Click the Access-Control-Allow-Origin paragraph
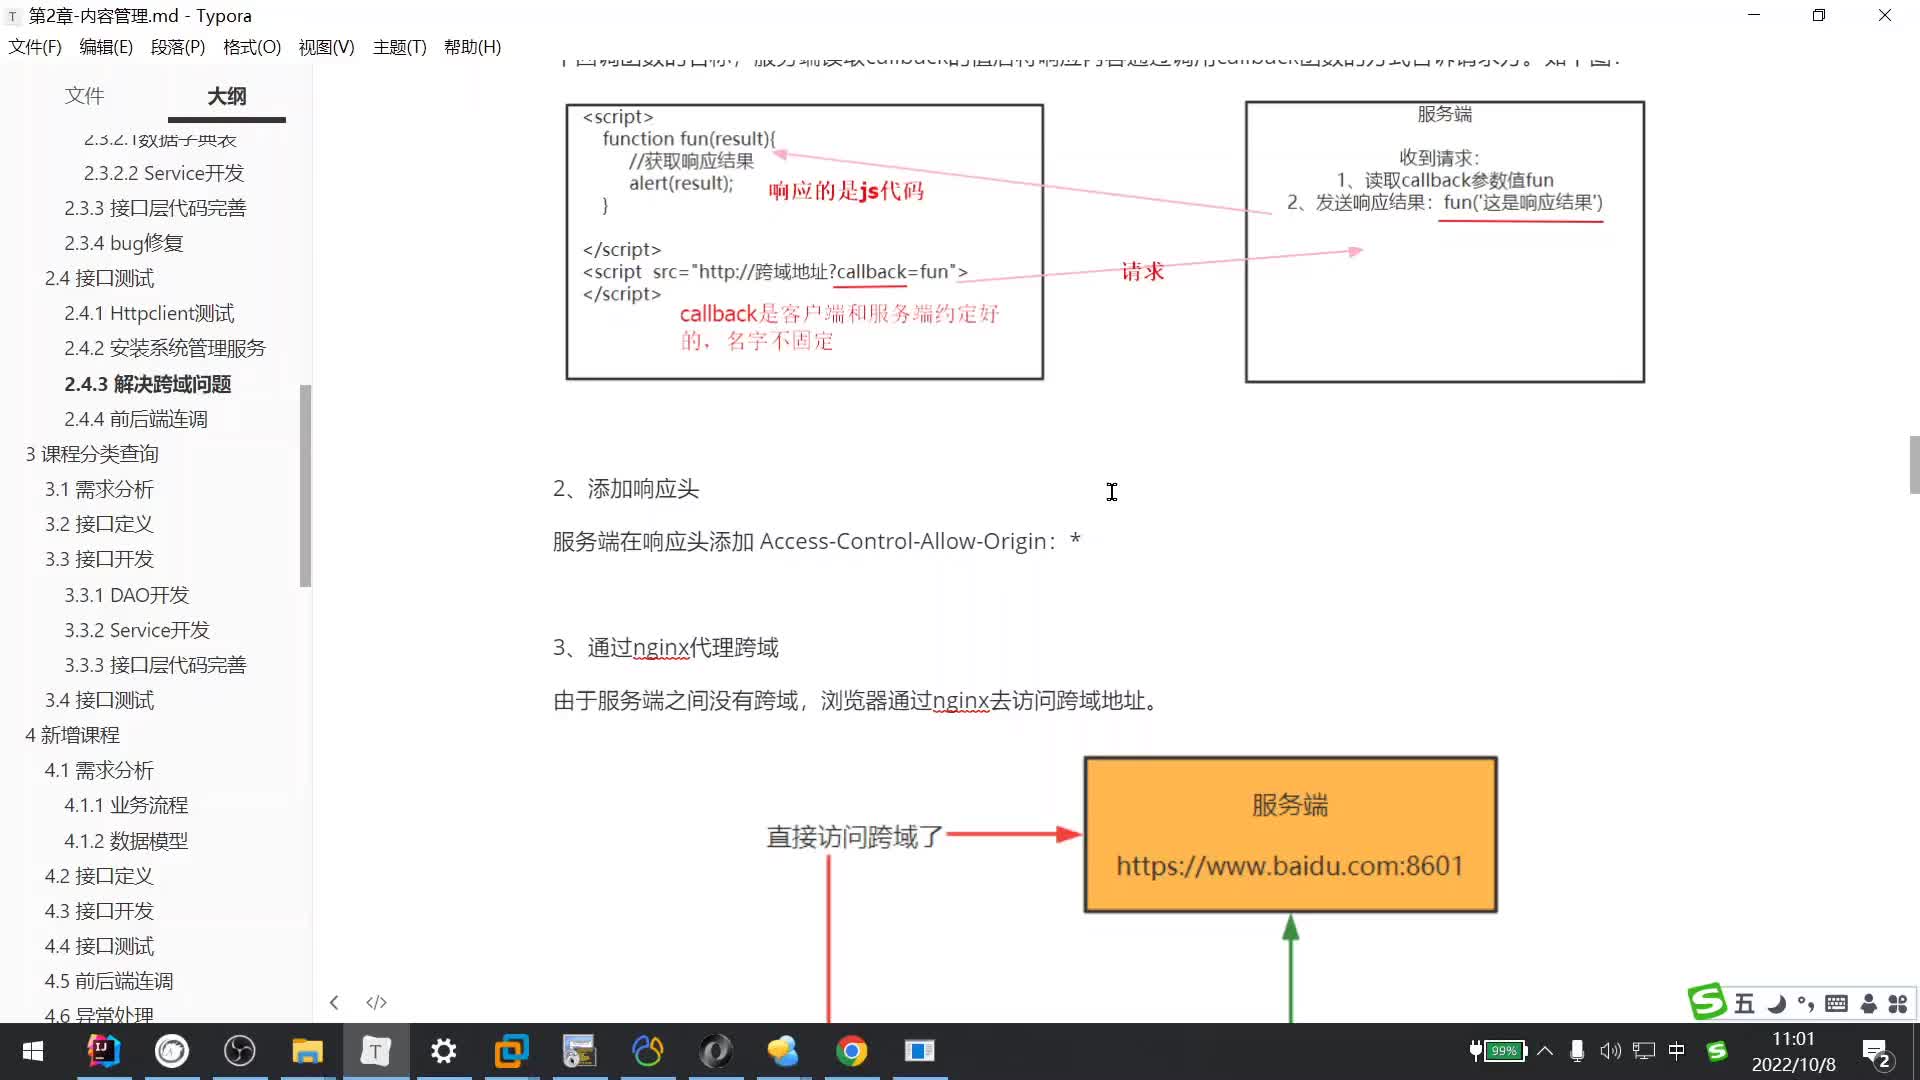Viewport: 1920px width, 1080px height. pos(817,541)
